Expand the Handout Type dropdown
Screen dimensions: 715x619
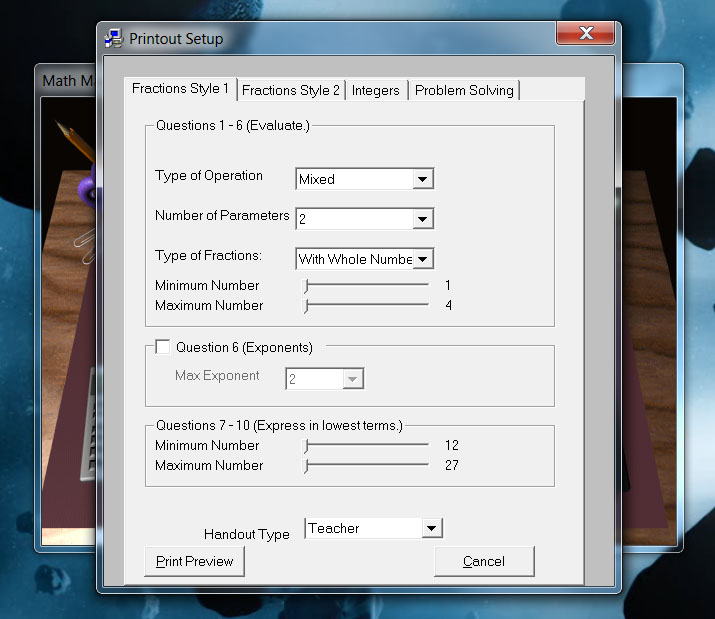[x=431, y=528]
